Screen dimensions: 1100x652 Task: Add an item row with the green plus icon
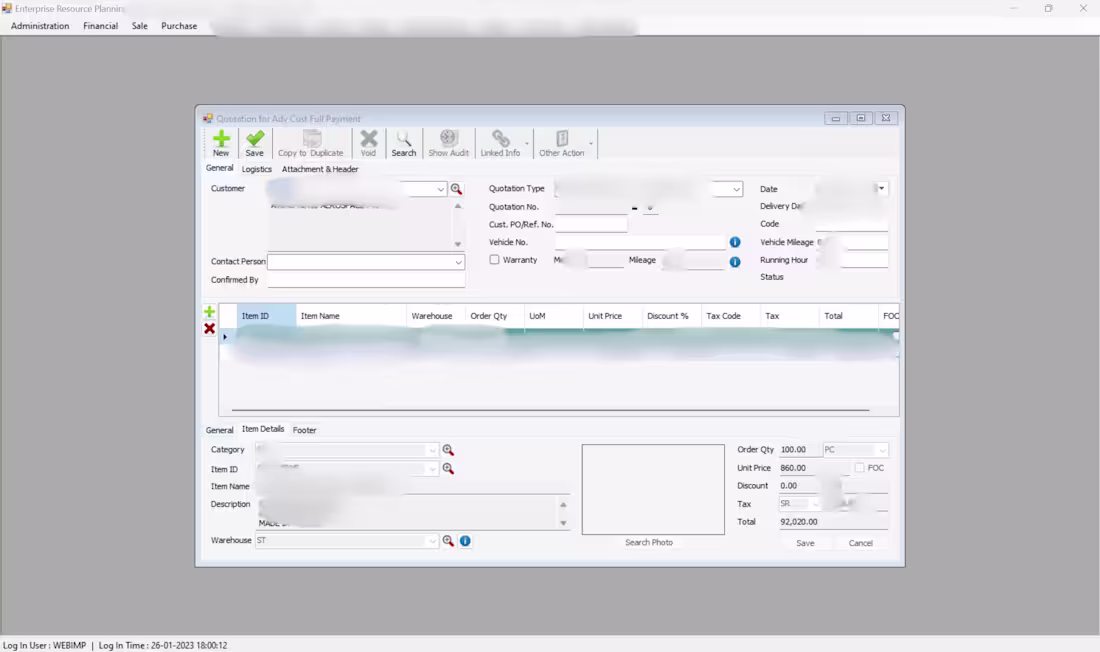tap(209, 312)
